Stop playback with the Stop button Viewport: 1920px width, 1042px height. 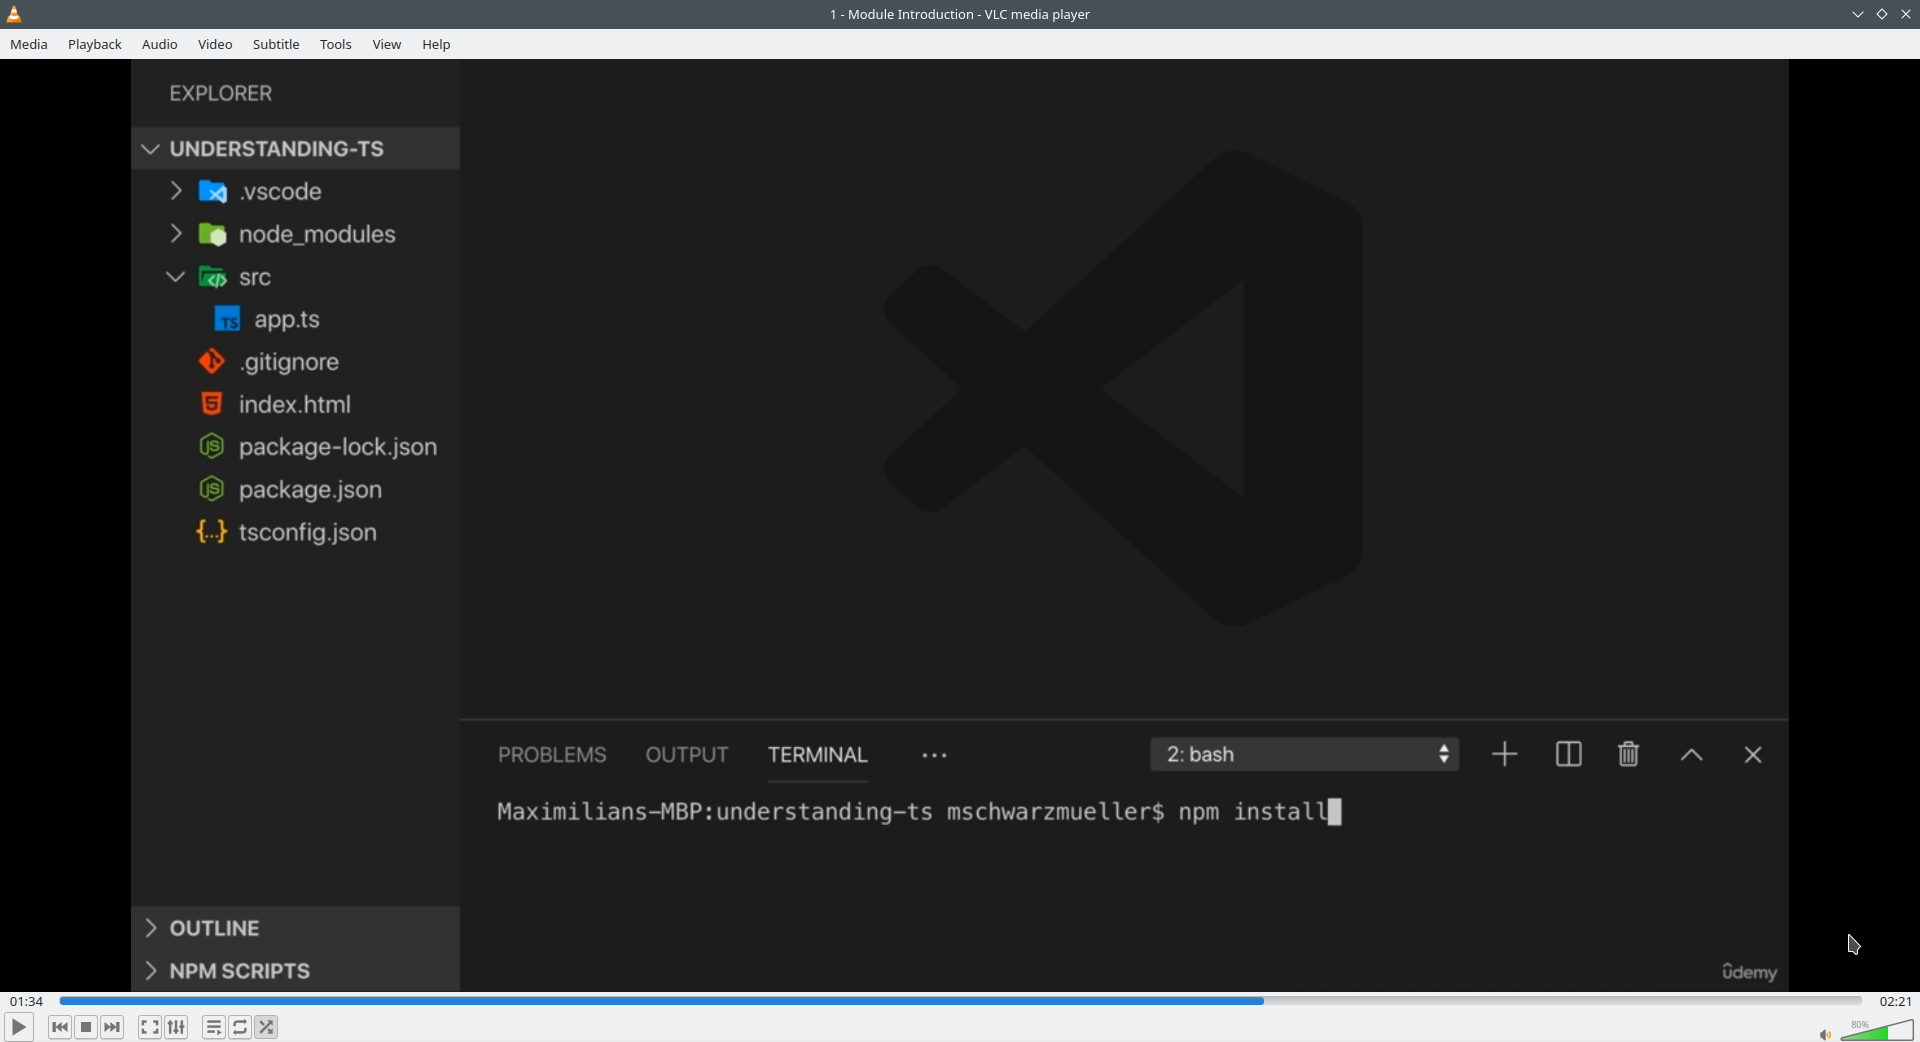point(86,1027)
